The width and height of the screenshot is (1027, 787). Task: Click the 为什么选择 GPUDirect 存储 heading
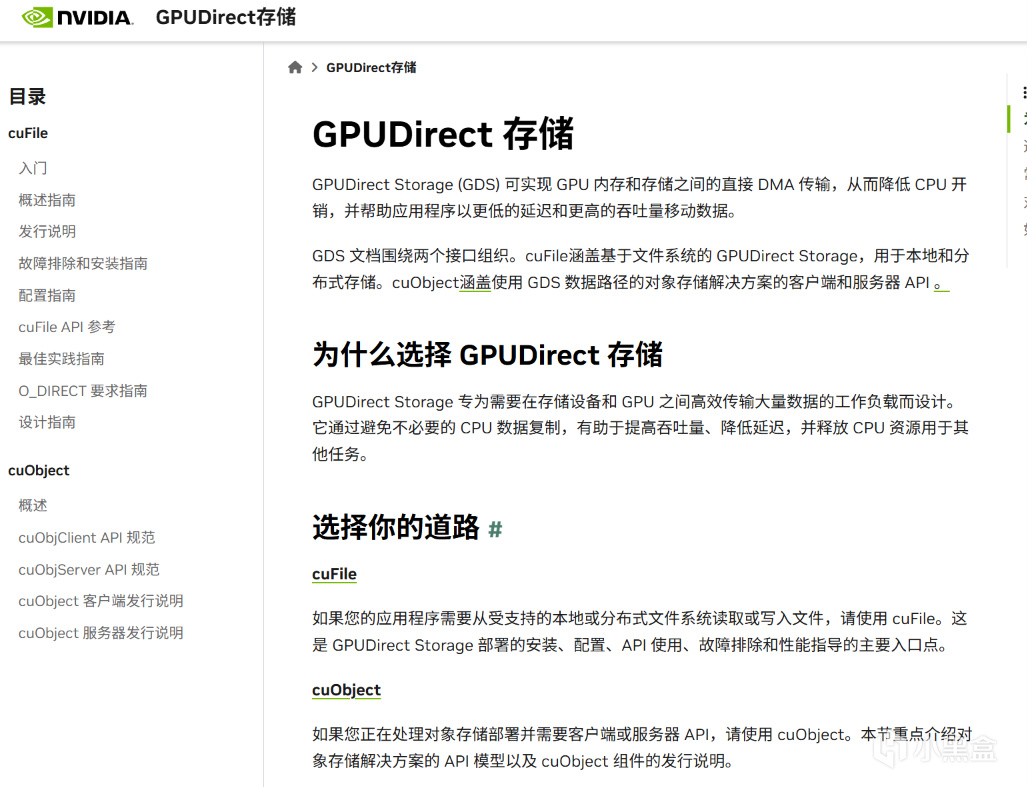click(x=487, y=355)
